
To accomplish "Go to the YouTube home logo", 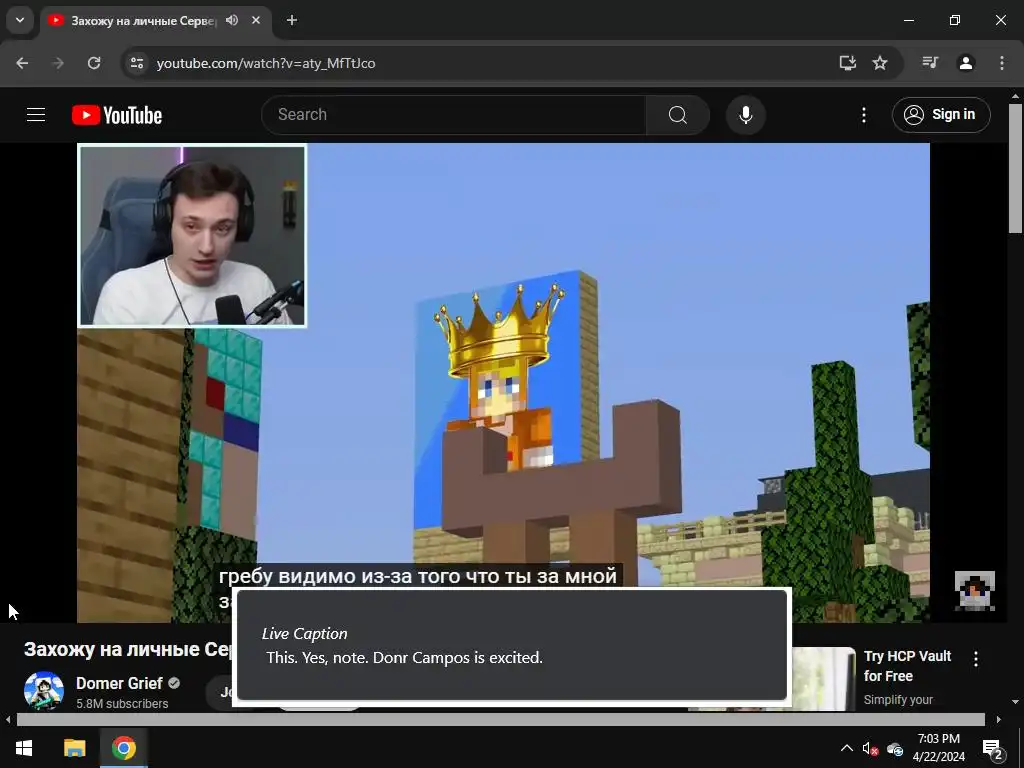I will [x=117, y=115].
